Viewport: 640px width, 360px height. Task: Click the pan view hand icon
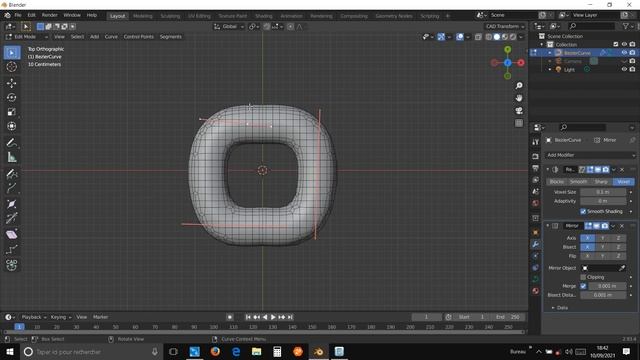tap(519, 98)
